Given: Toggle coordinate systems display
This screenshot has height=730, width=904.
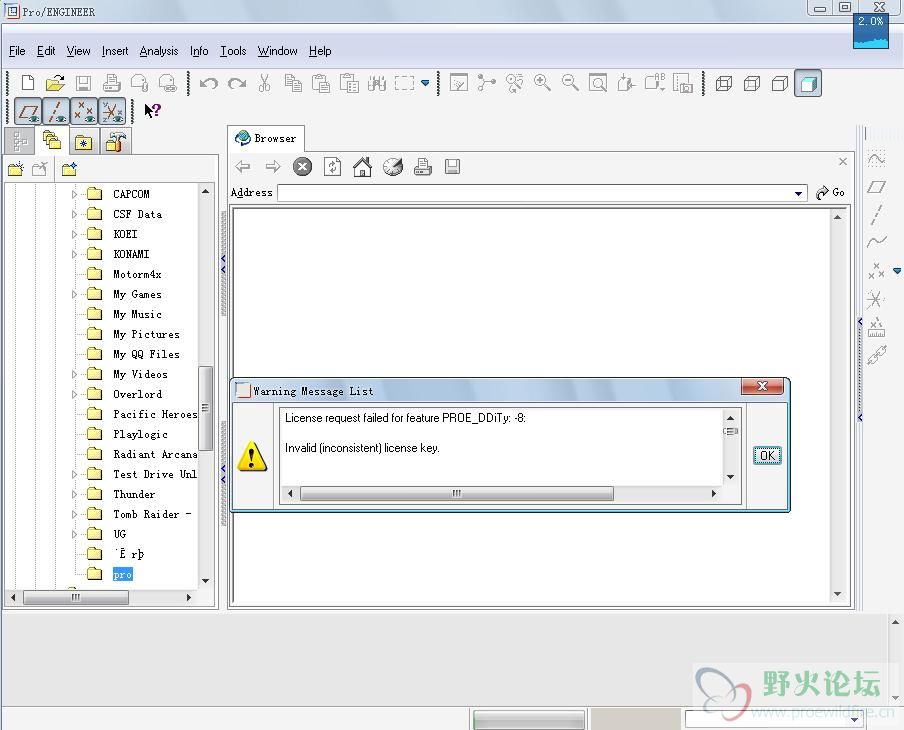Looking at the screenshot, I should (112, 111).
